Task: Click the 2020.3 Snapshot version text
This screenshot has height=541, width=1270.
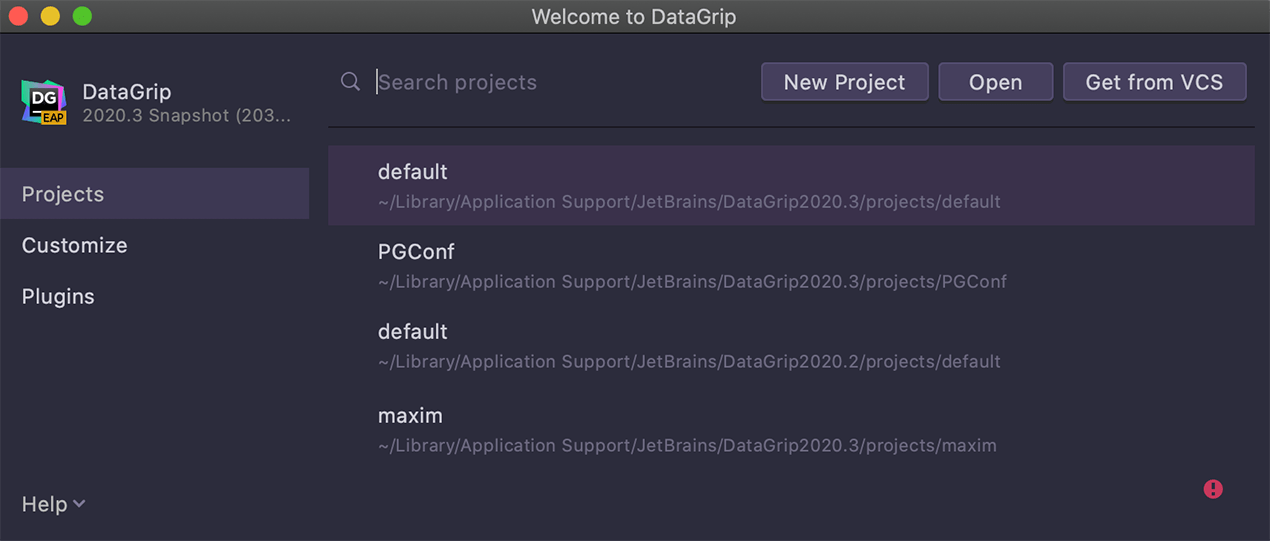Action: tap(187, 116)
